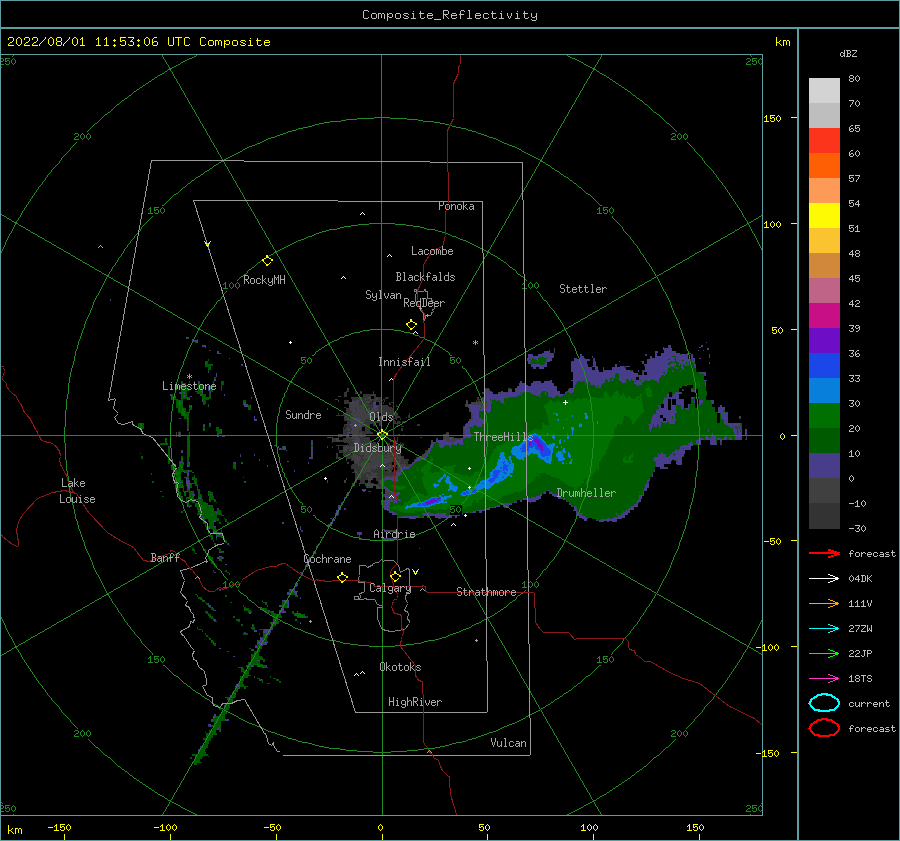Click the Okotoks town label
Viewport: 900px width, 841px height.
pos(400,667)
